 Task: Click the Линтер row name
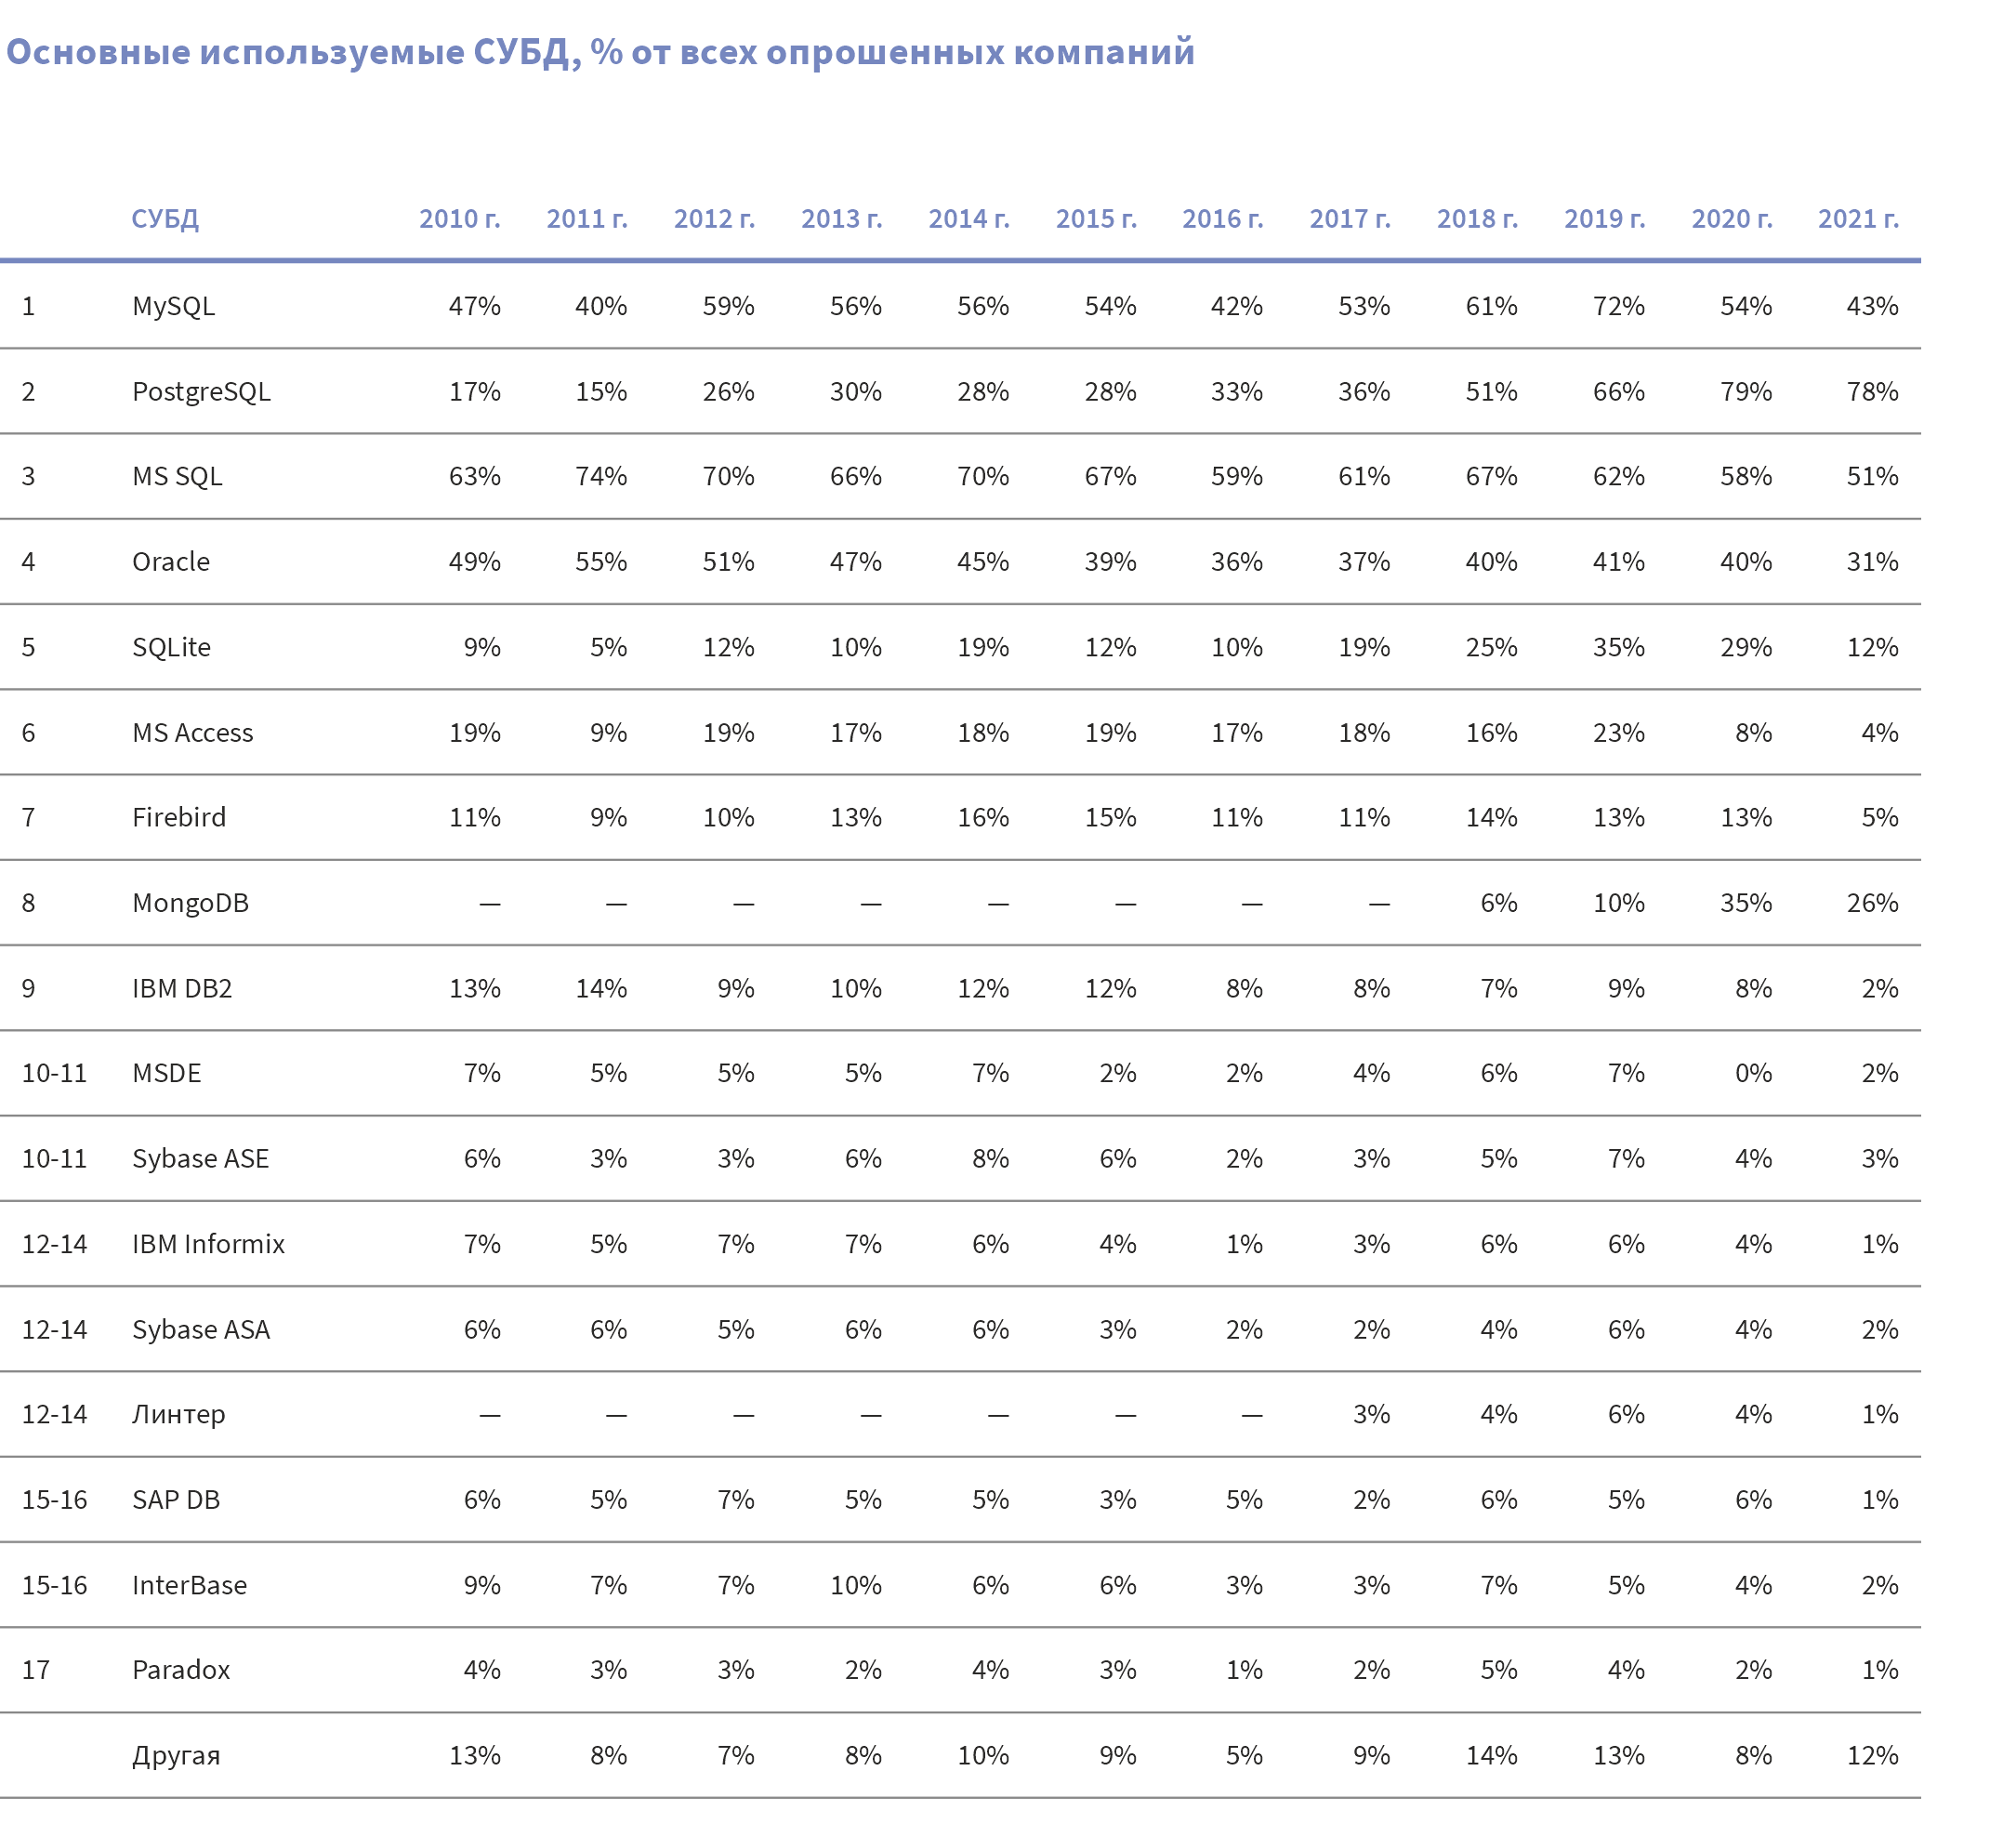click(179, 1414)
